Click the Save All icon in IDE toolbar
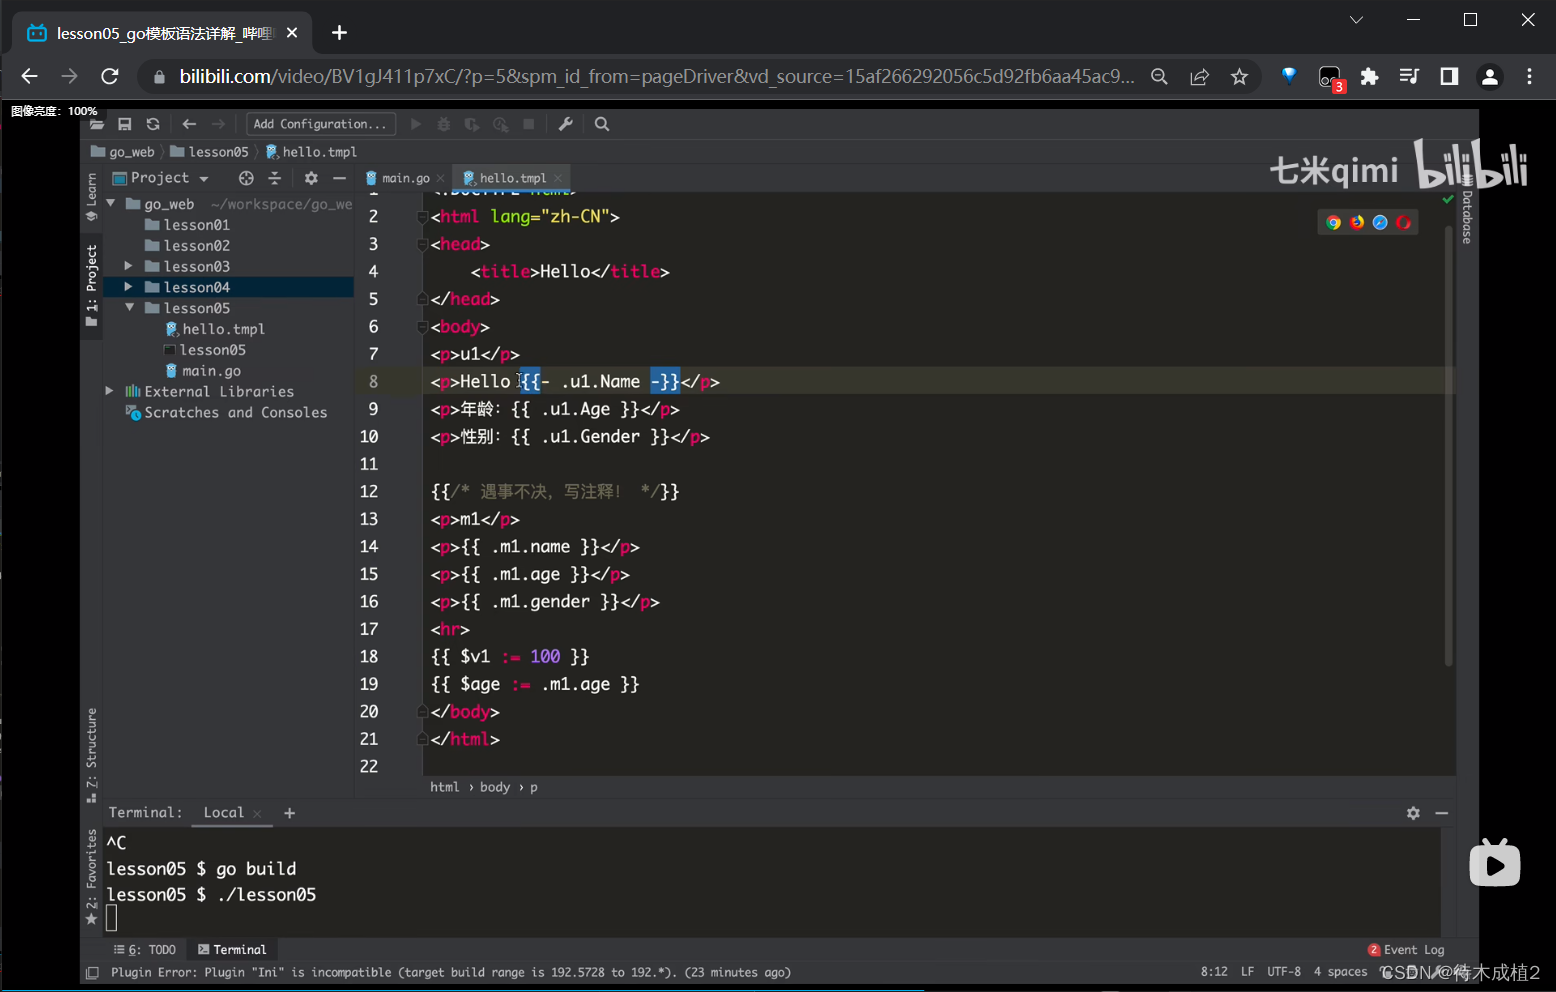Viewport: 1556px width, 992px height. 125,124
